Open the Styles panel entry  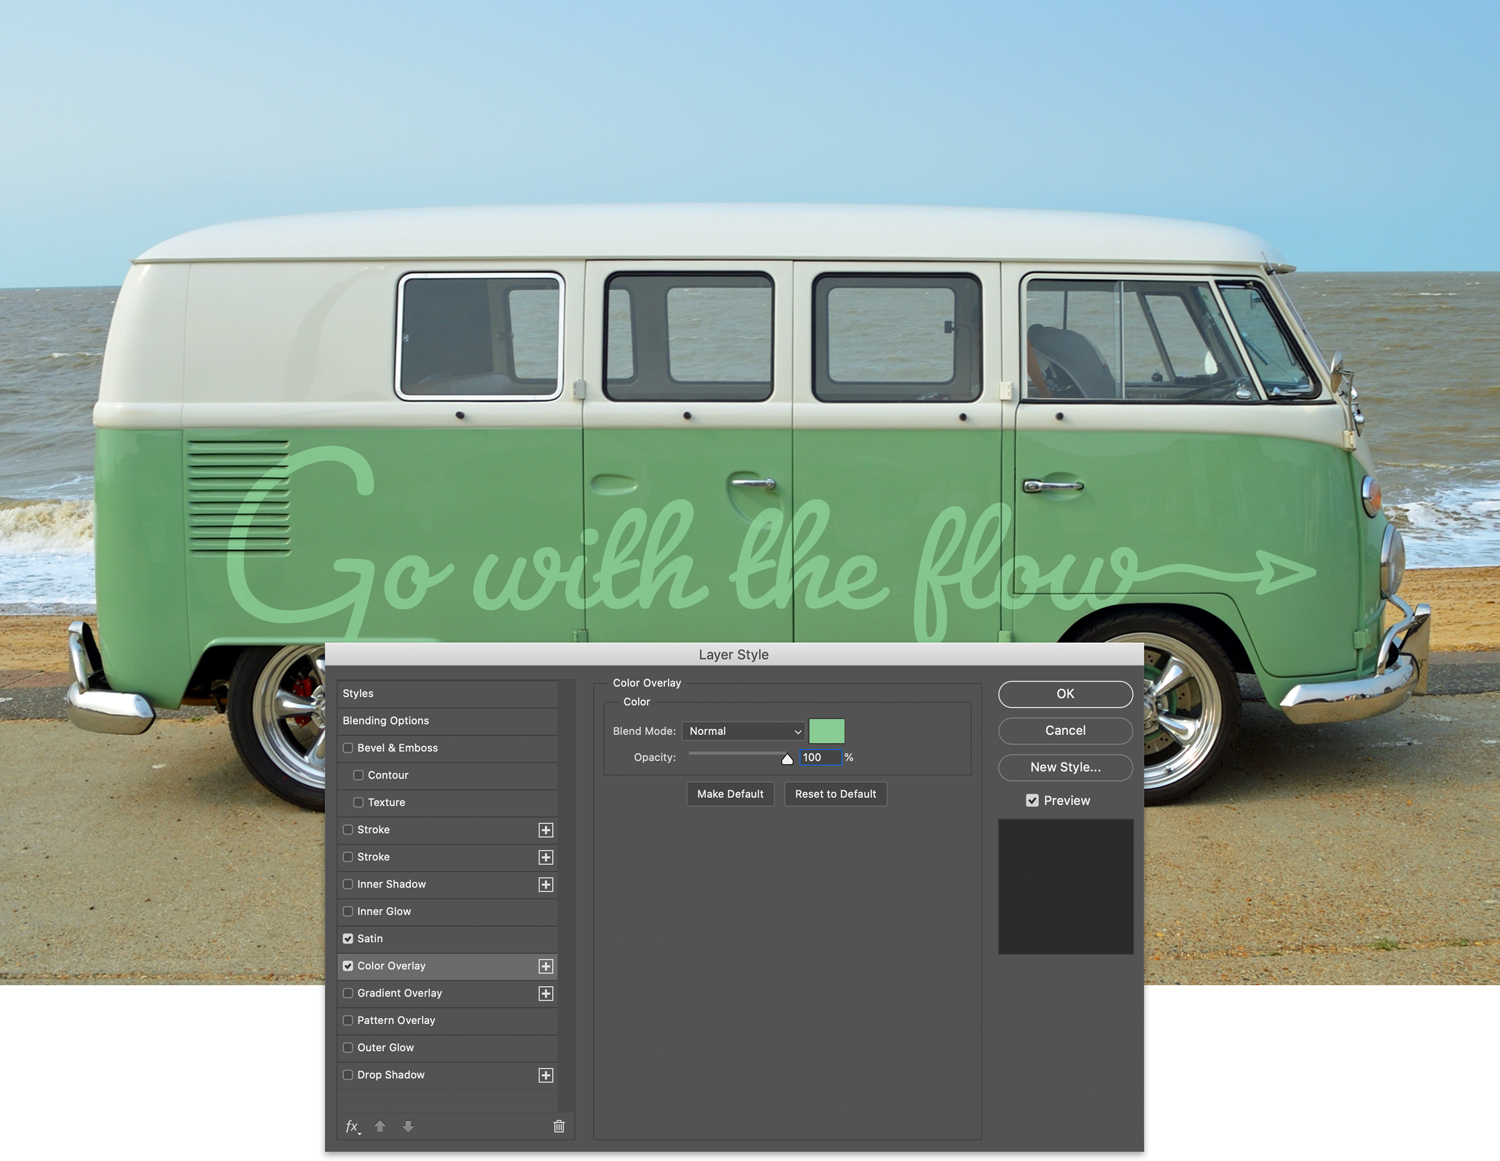click(x=360, y=693)
